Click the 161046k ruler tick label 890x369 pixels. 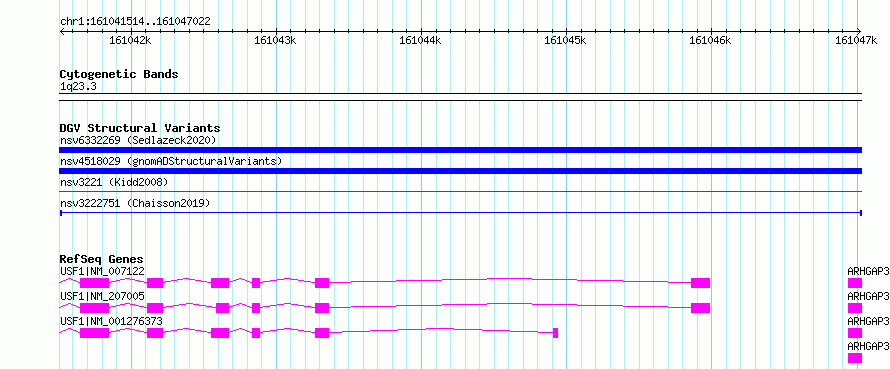(710, 40)
